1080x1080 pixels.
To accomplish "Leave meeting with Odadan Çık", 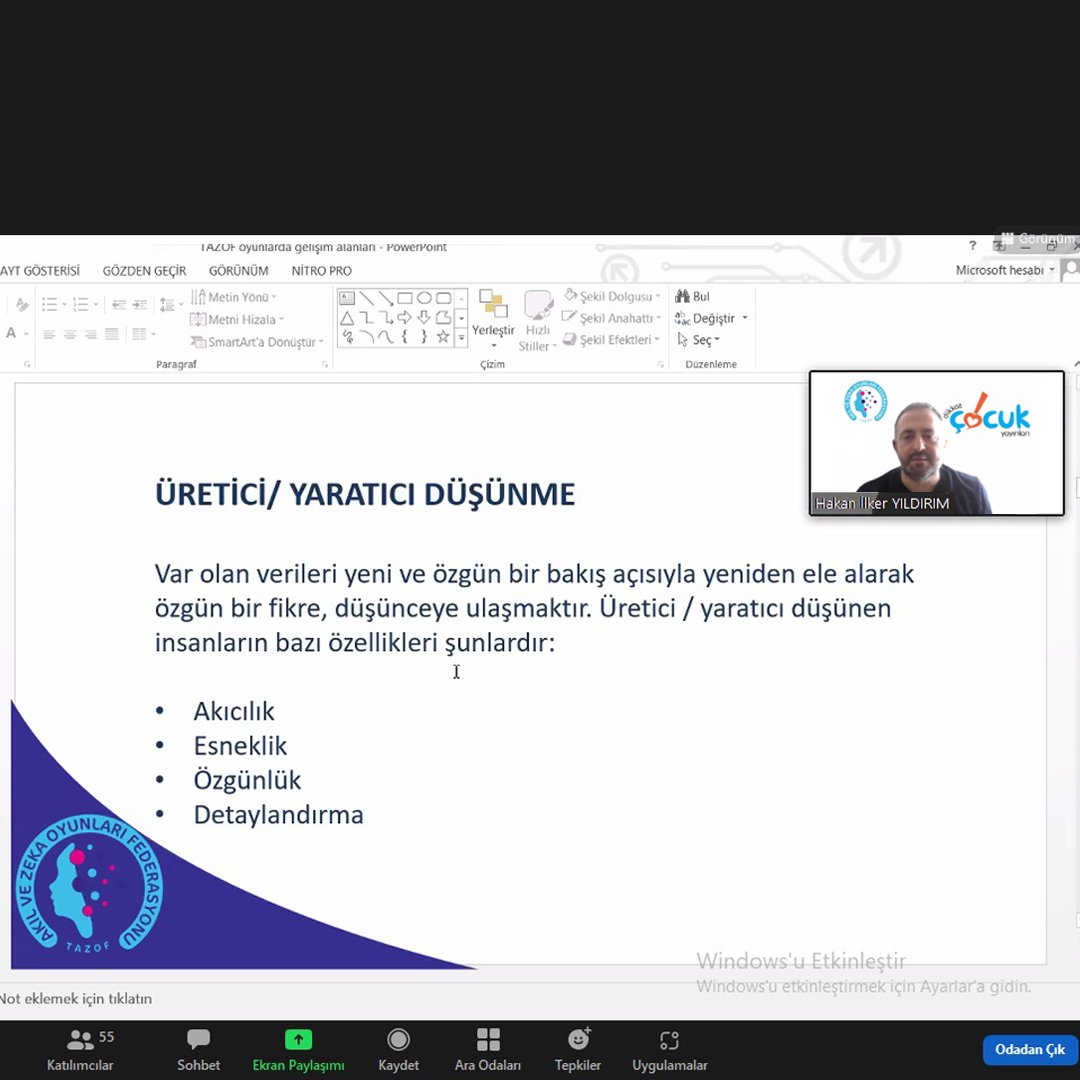I will click(x=1030, y=1050).
